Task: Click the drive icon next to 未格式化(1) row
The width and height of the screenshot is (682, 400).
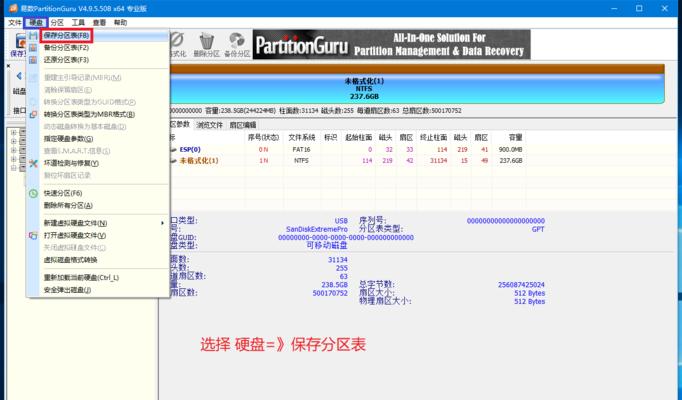Action: [174, 161]
